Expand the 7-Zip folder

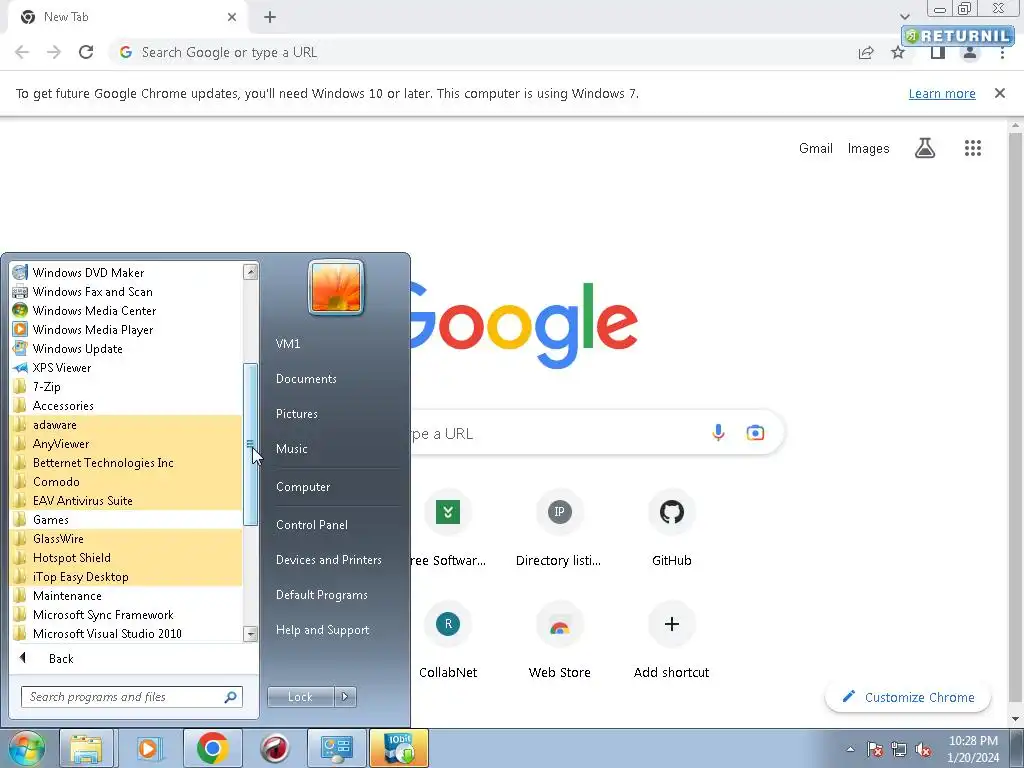[126, 387]
